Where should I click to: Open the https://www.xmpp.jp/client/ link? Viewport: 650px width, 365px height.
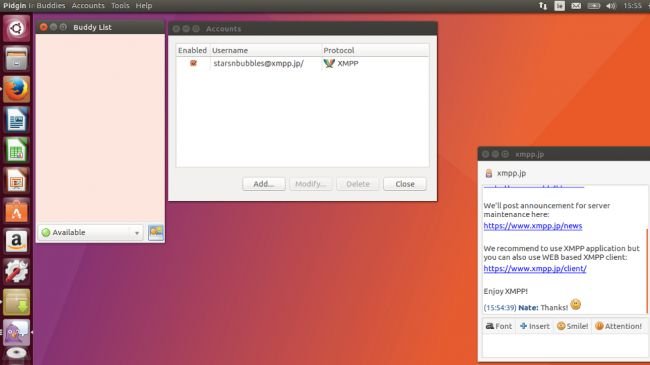click(x=535, y=268)
